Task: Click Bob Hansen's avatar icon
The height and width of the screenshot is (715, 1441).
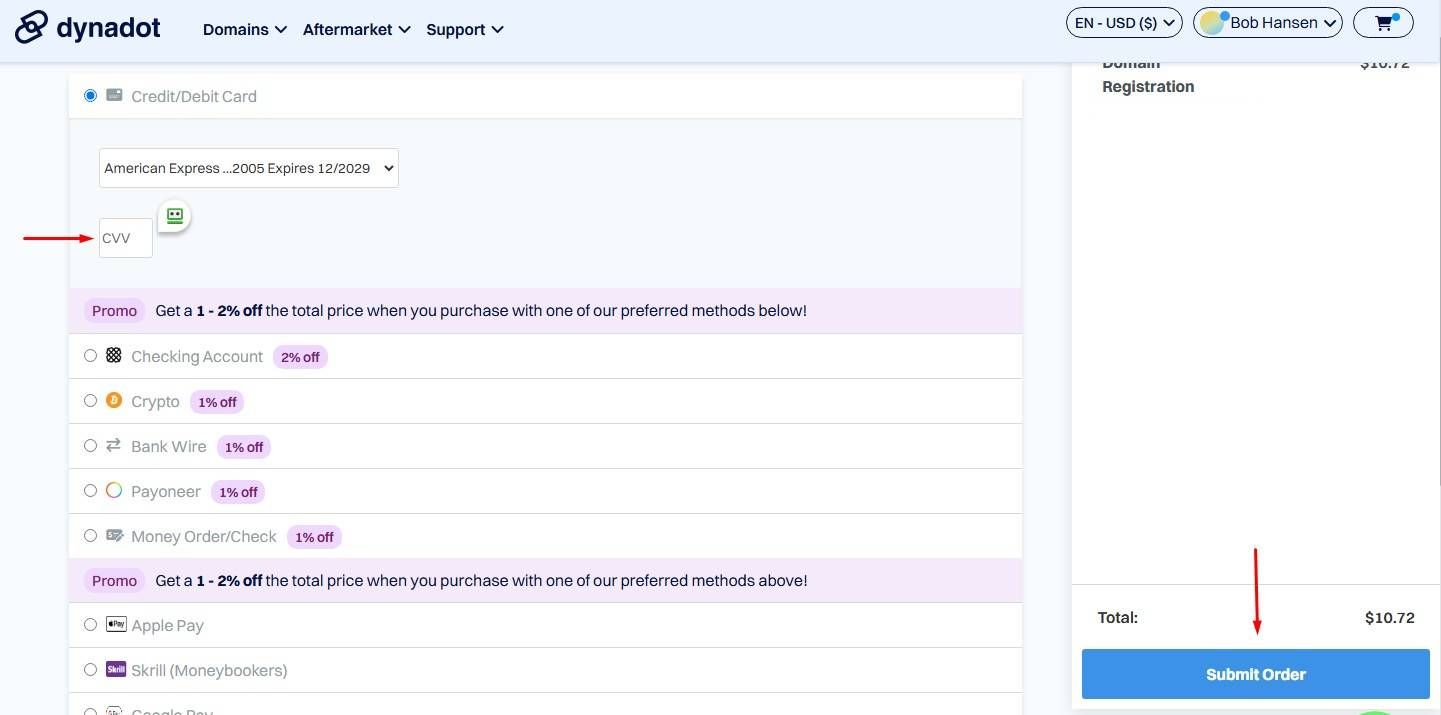Action: pos(1213,23)
